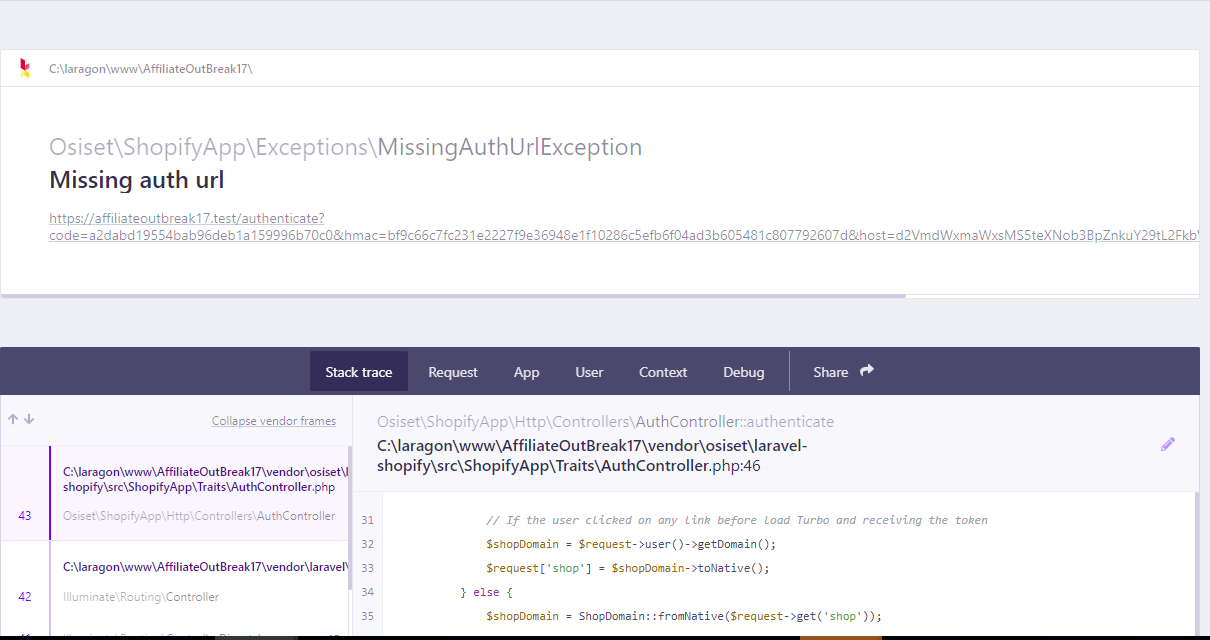Open the Context tab

663,371
